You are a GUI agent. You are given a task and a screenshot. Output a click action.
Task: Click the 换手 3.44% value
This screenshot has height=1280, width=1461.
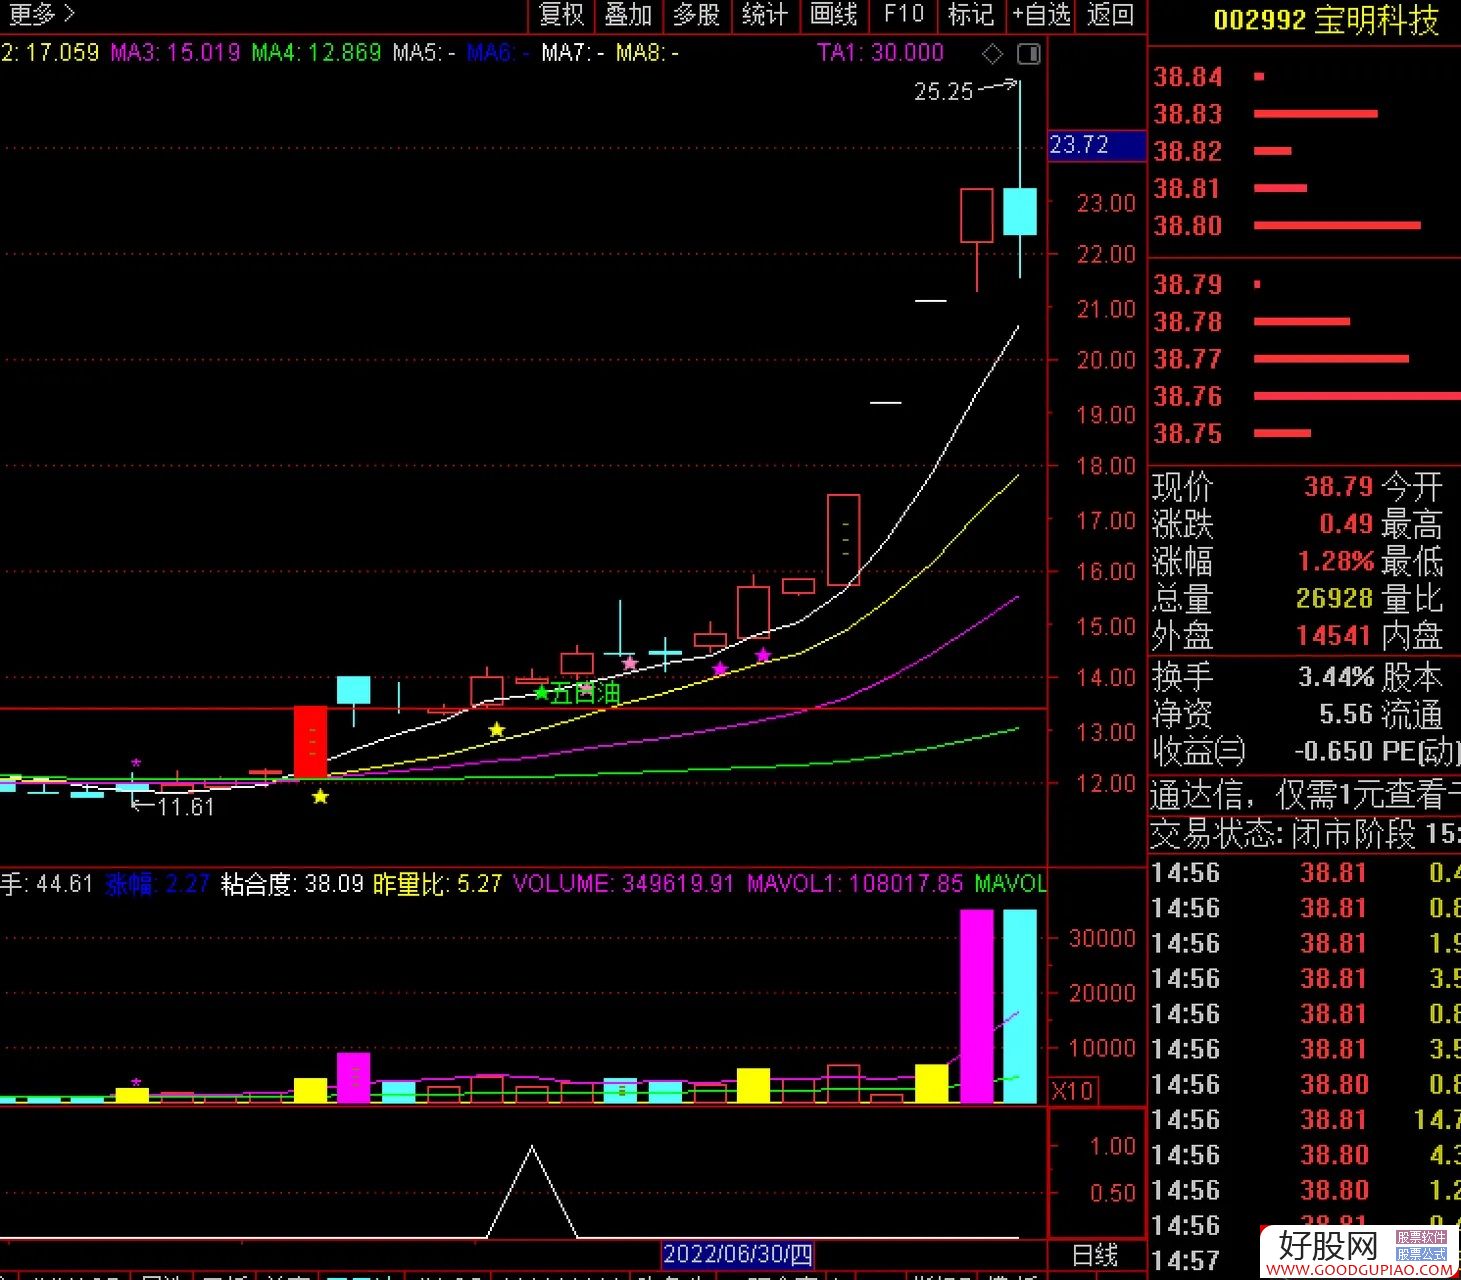point(1336,677)
